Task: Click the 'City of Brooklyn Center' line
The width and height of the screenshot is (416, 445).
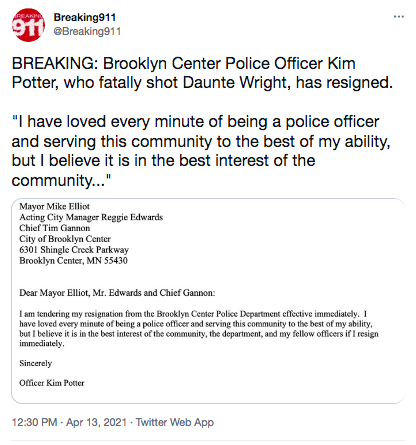Action: coord(65,239)
